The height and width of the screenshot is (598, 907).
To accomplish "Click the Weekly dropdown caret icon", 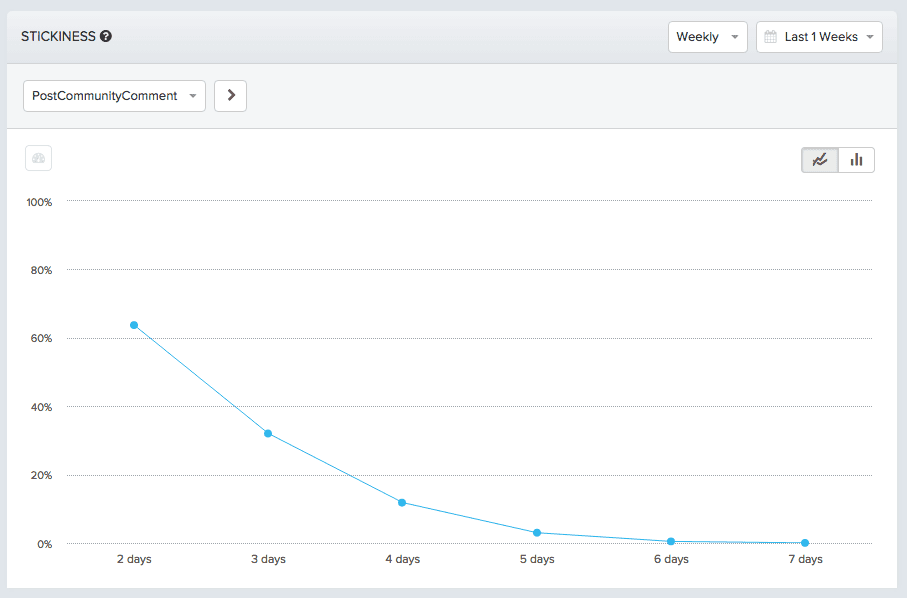I will tap(735, 36).
